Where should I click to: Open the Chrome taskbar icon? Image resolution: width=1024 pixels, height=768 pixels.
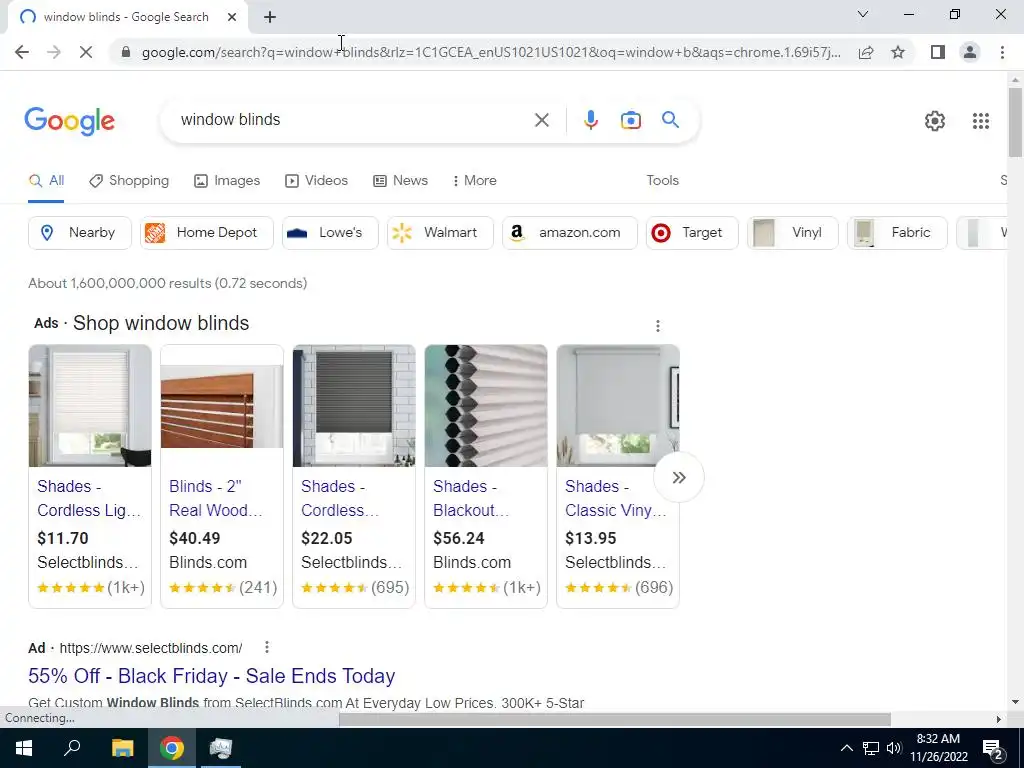(x=172, y=748)
